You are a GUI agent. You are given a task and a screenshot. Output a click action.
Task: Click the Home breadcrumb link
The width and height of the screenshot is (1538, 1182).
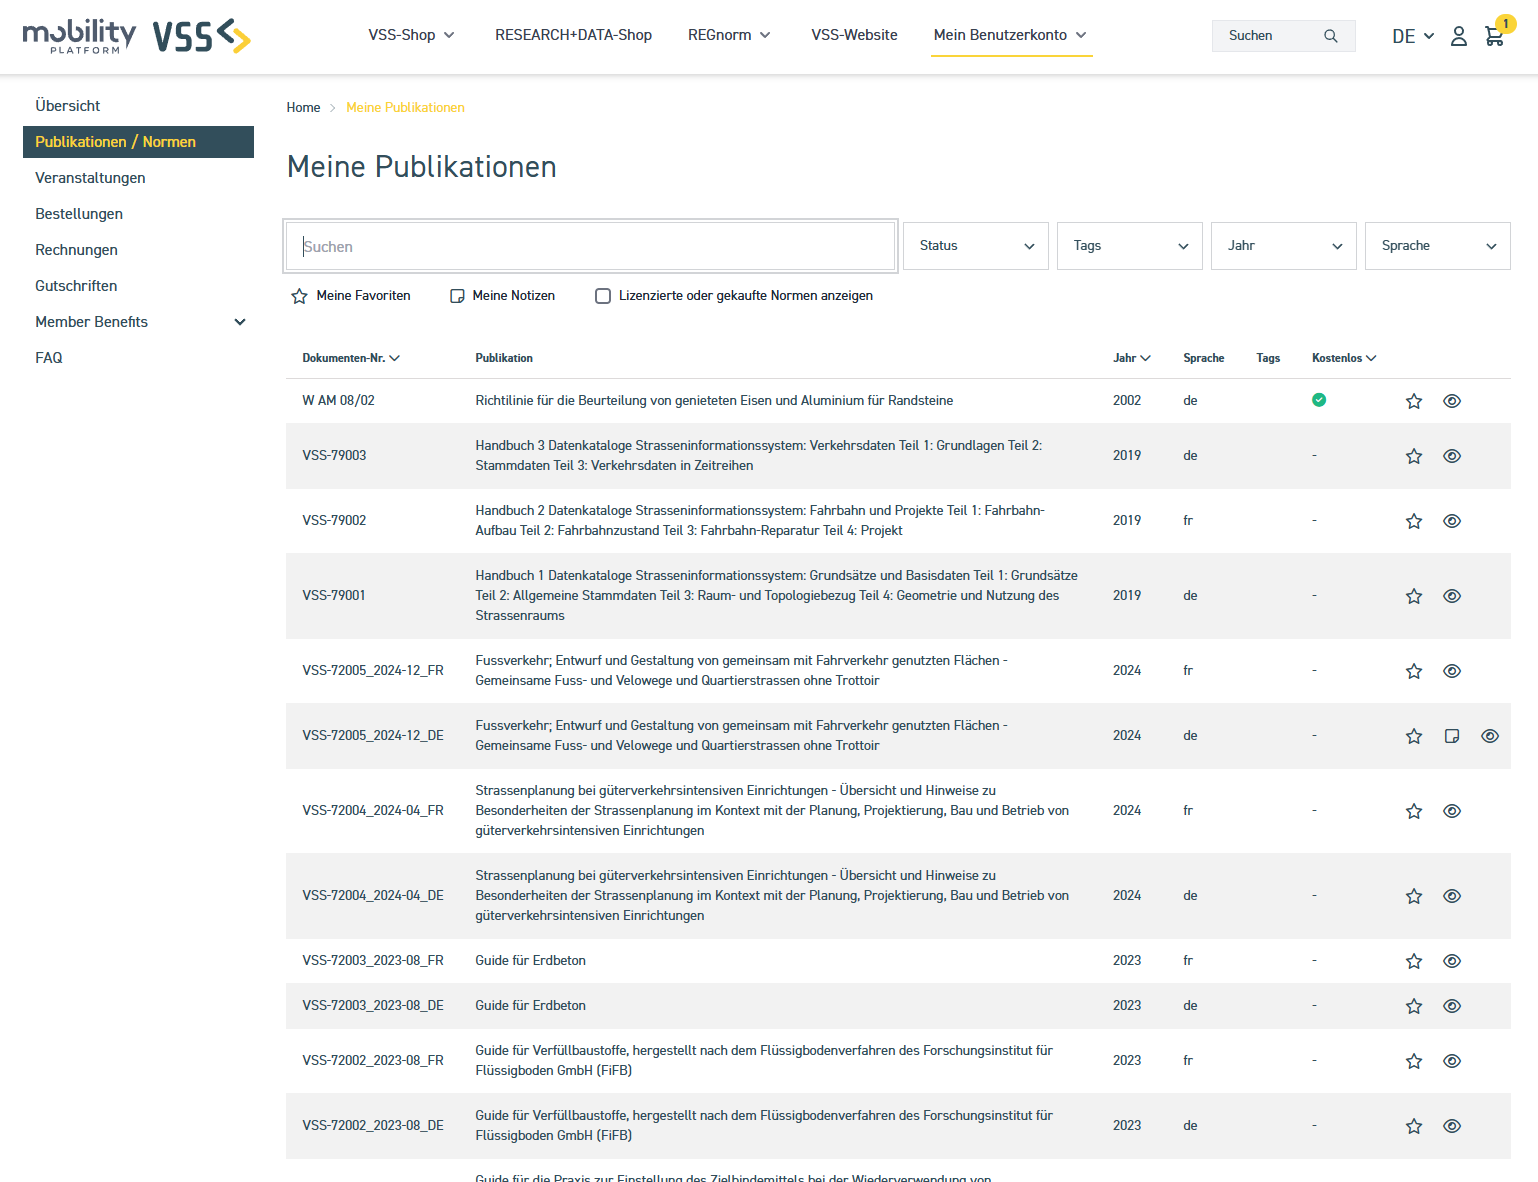pos(303,108)
